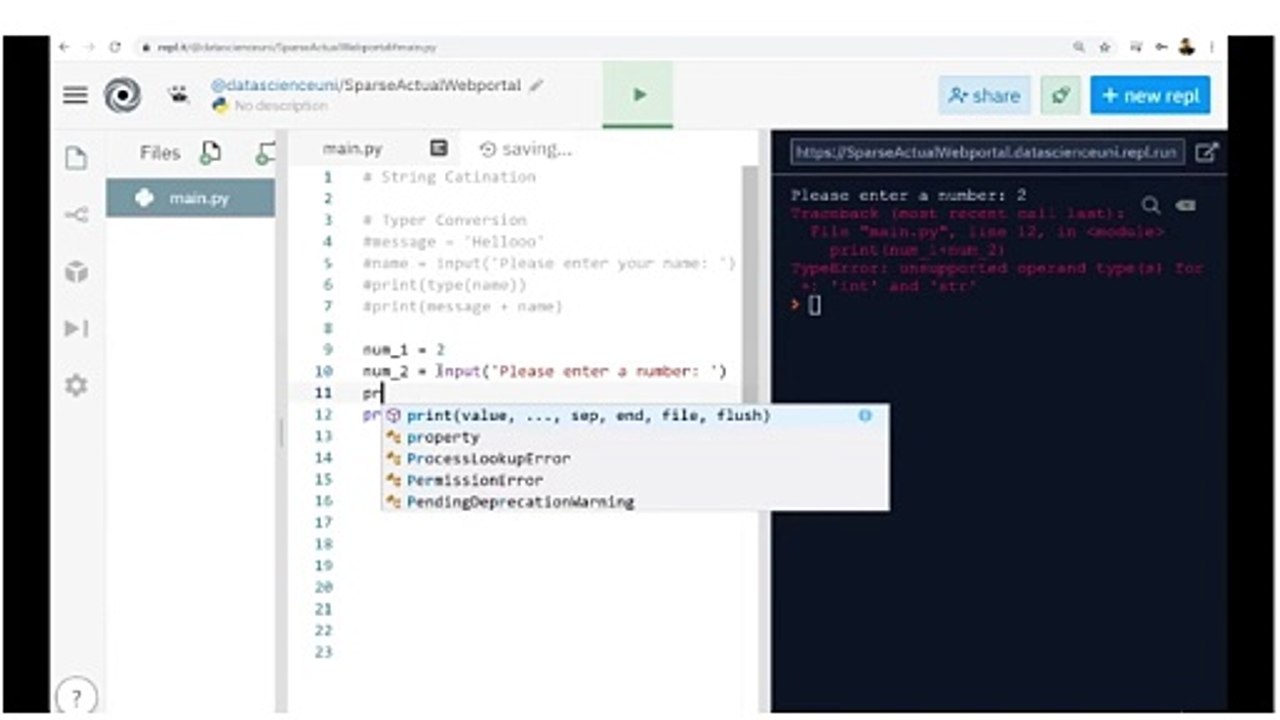Edit repl name with pencil icon
The image size is (1280, 720).
[x=536, y=86]
